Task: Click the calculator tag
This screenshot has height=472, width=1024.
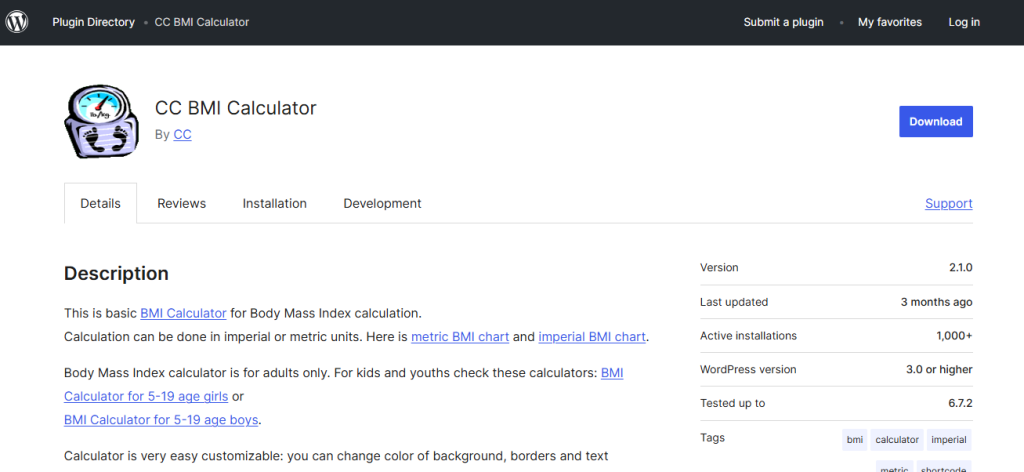Action: point(897,439)
